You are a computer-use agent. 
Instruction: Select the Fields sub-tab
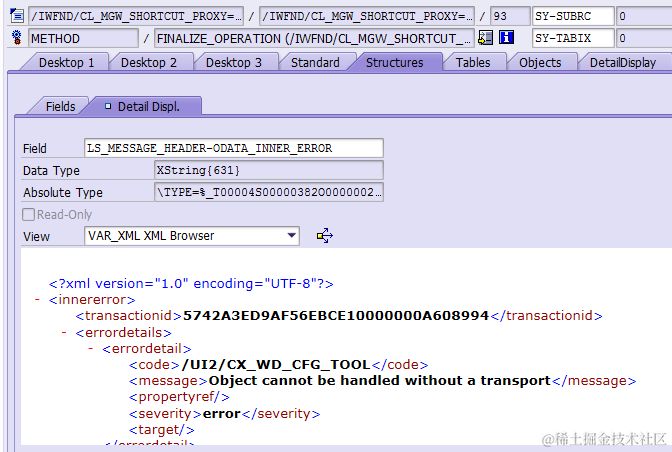[60, 106]
